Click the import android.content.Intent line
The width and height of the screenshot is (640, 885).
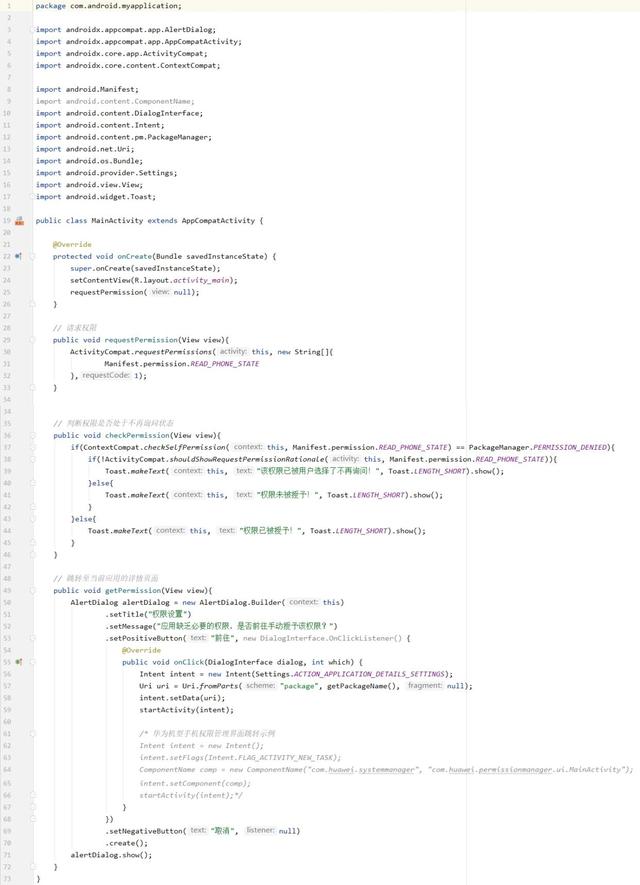point(100,125)
